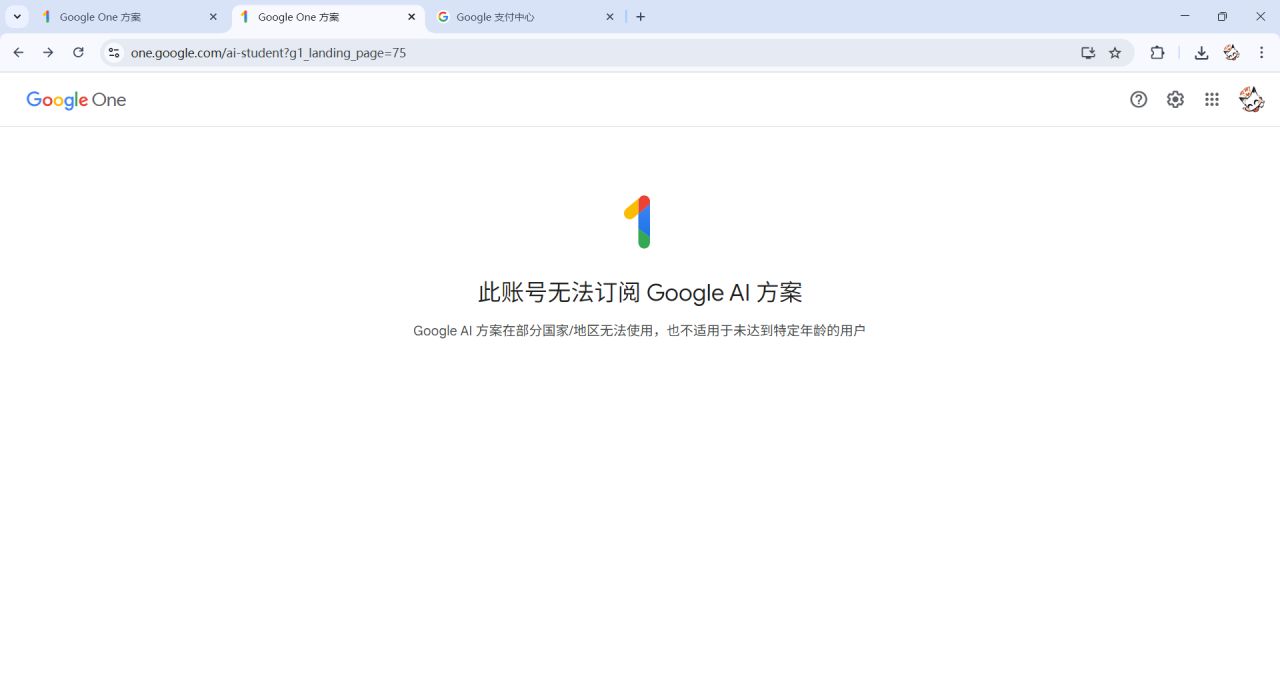Close the Google 支付中心 tab
Viewport: 1280px width, 680px height.
[x=610, y=17]
